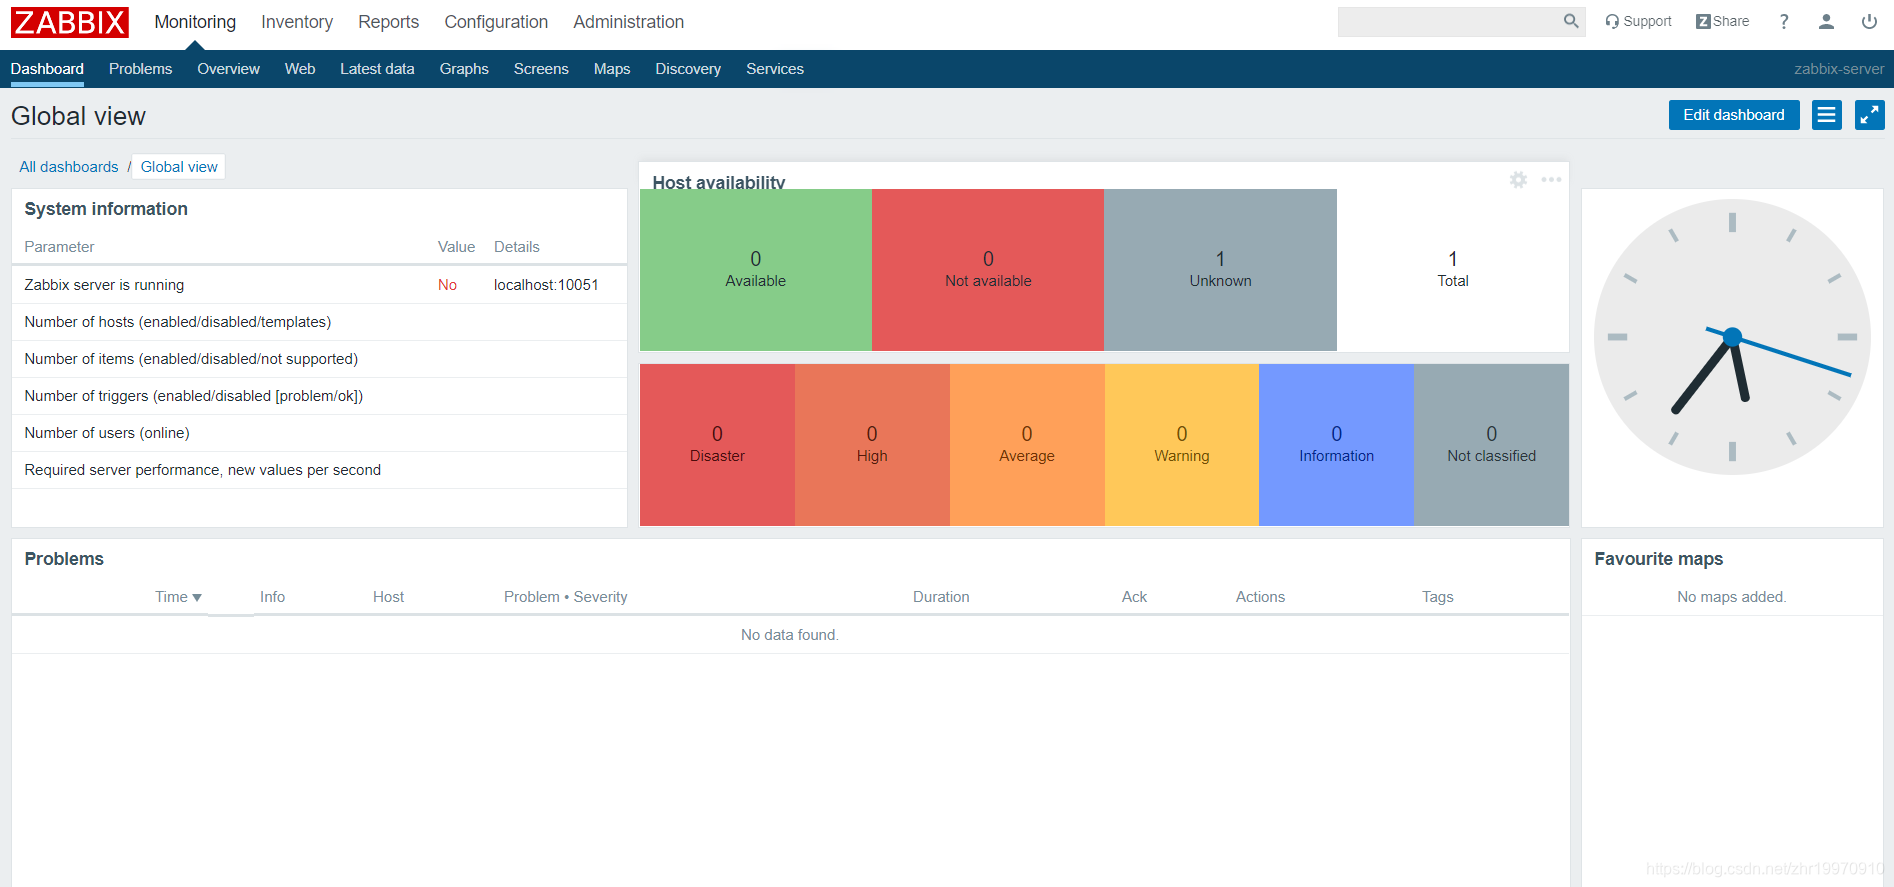Open the user profile icon
This screenshot has height=887, width=1894.
click(1826, 21)
